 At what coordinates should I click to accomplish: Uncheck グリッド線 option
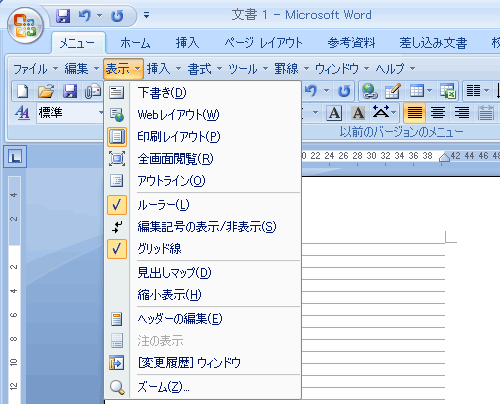[203, 249]
